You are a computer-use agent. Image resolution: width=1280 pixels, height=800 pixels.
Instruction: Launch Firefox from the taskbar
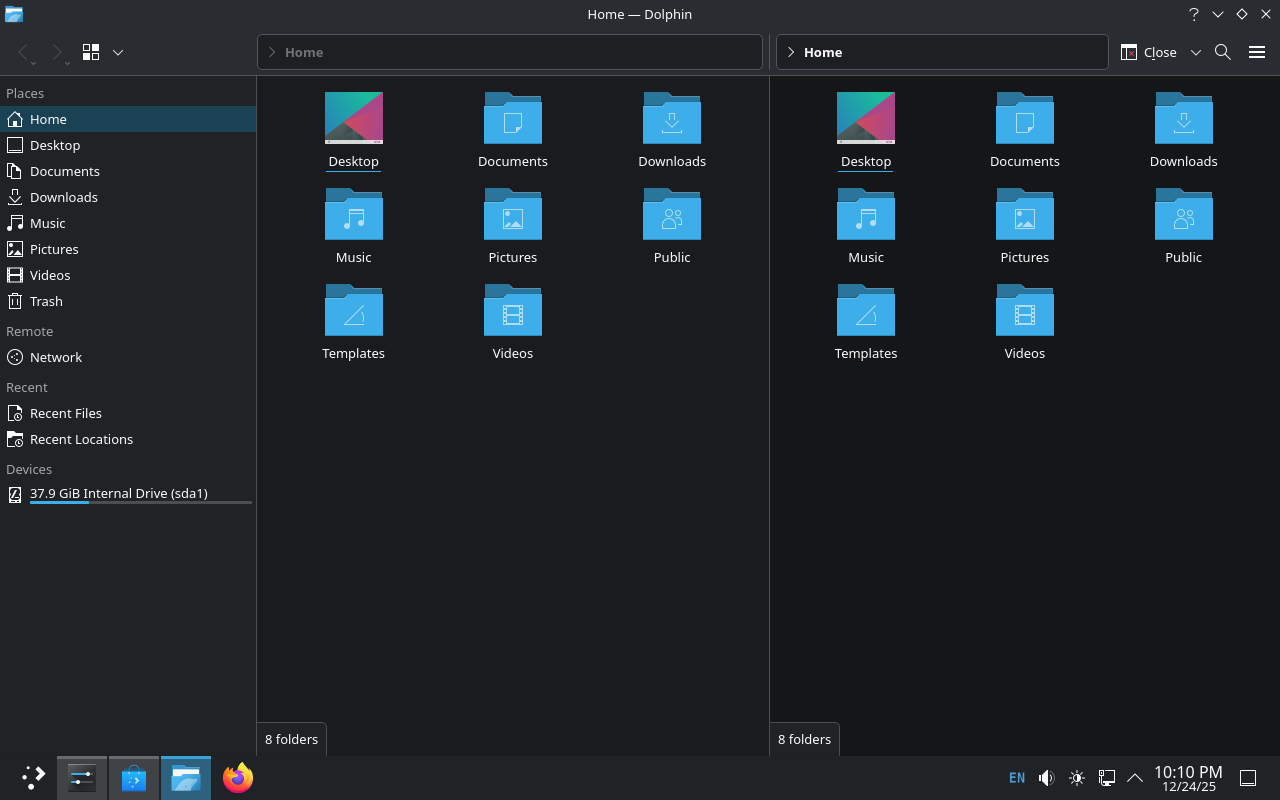pos(238,778)
